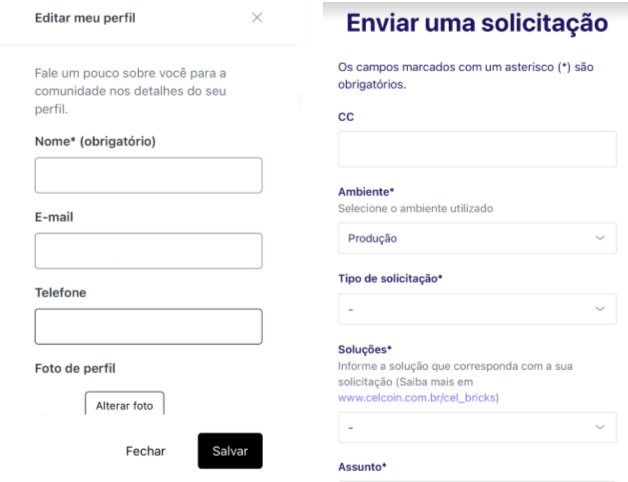
Task: Open the Soluções dropdown
Action: pyautogui.click(x=477, y=427)
